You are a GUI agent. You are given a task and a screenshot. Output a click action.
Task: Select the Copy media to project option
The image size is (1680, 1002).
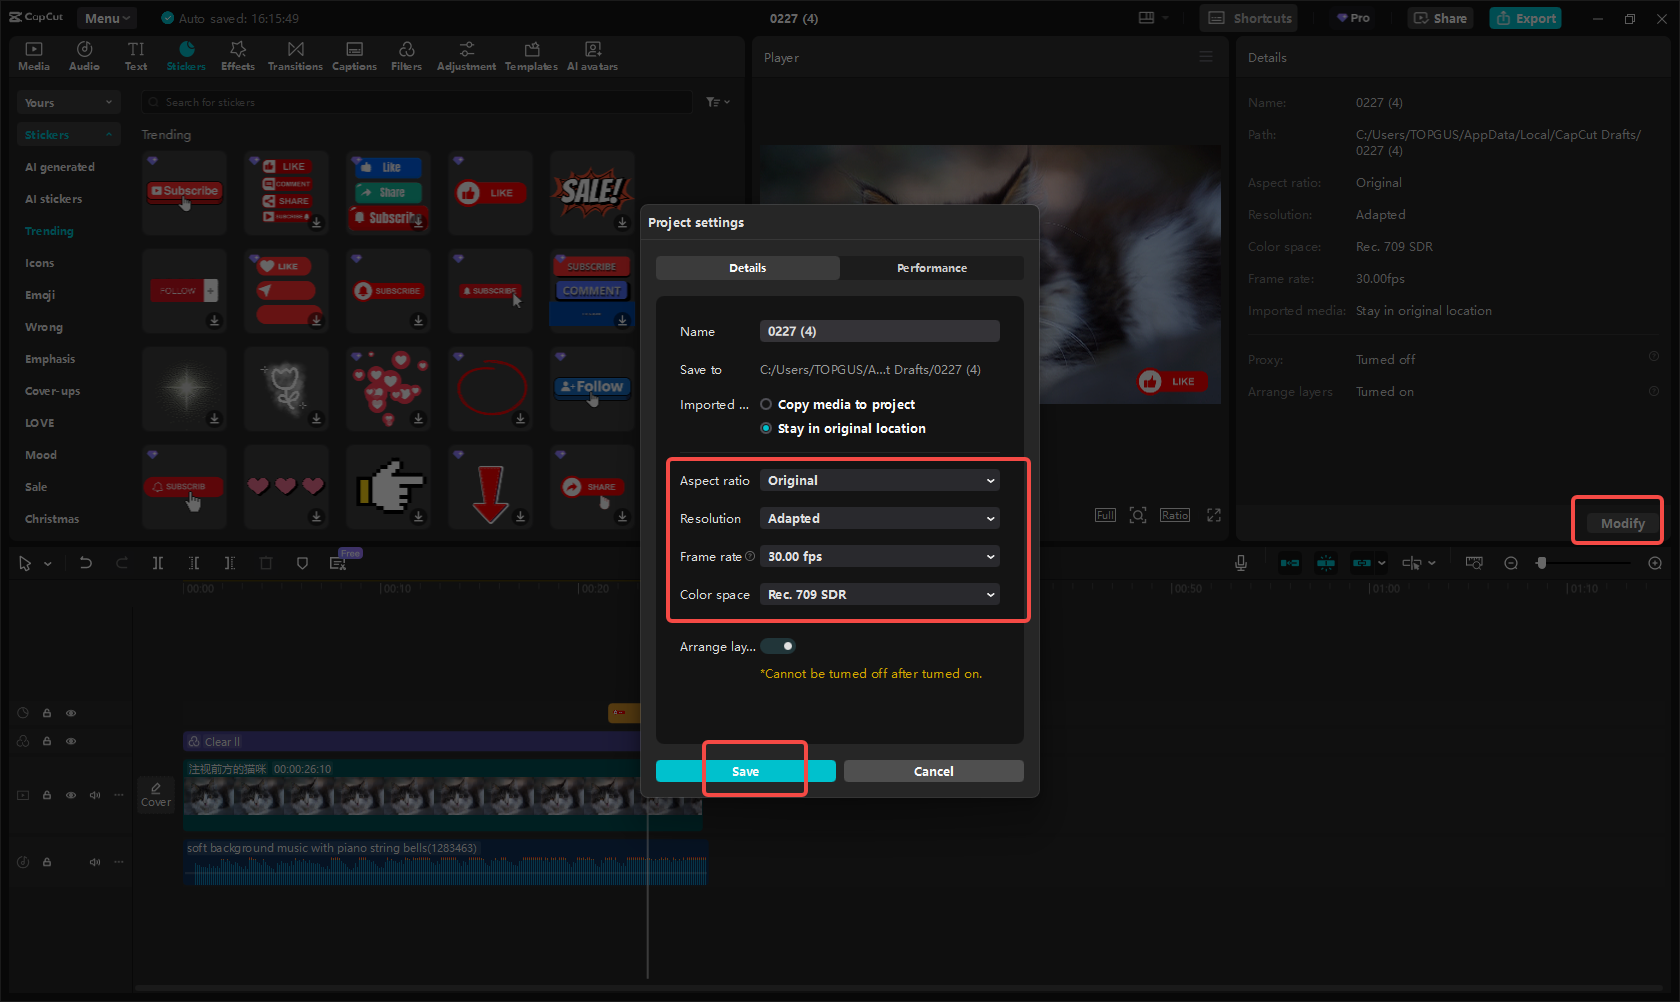click(766, 404)
